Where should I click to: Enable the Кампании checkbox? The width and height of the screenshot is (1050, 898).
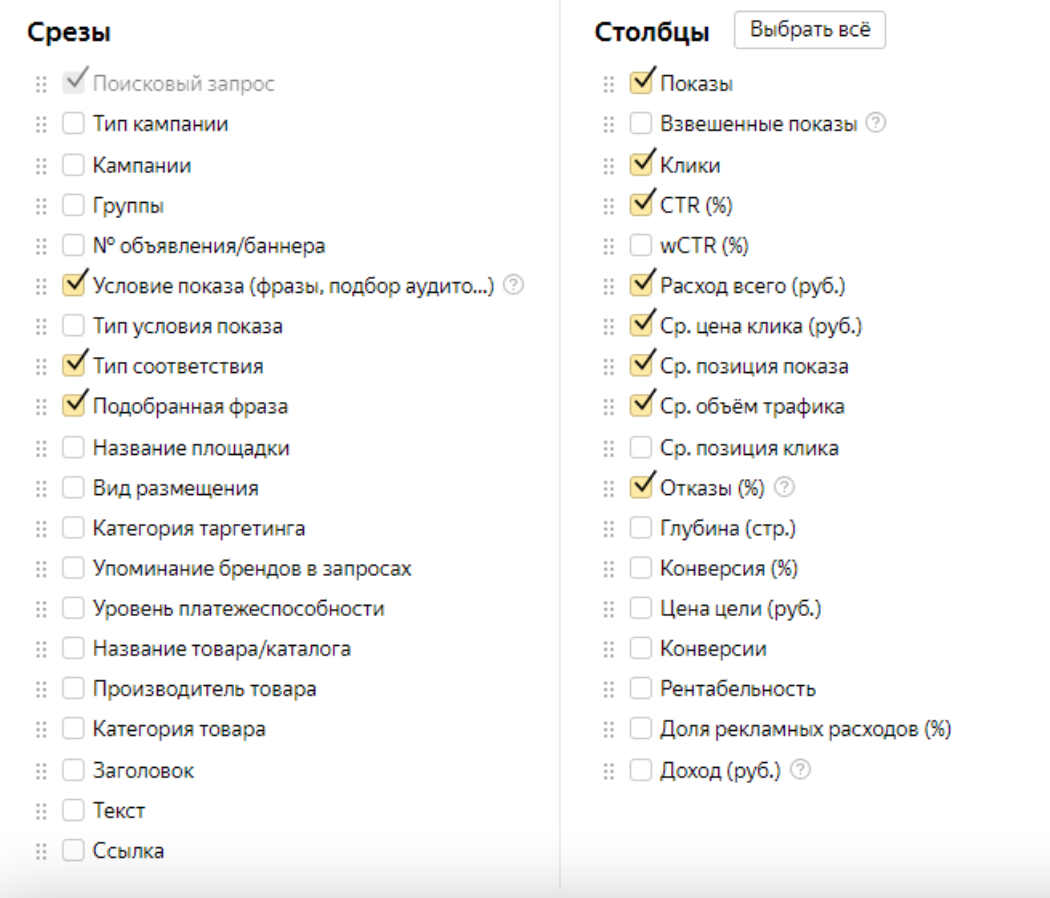click(x=73, y=165)
